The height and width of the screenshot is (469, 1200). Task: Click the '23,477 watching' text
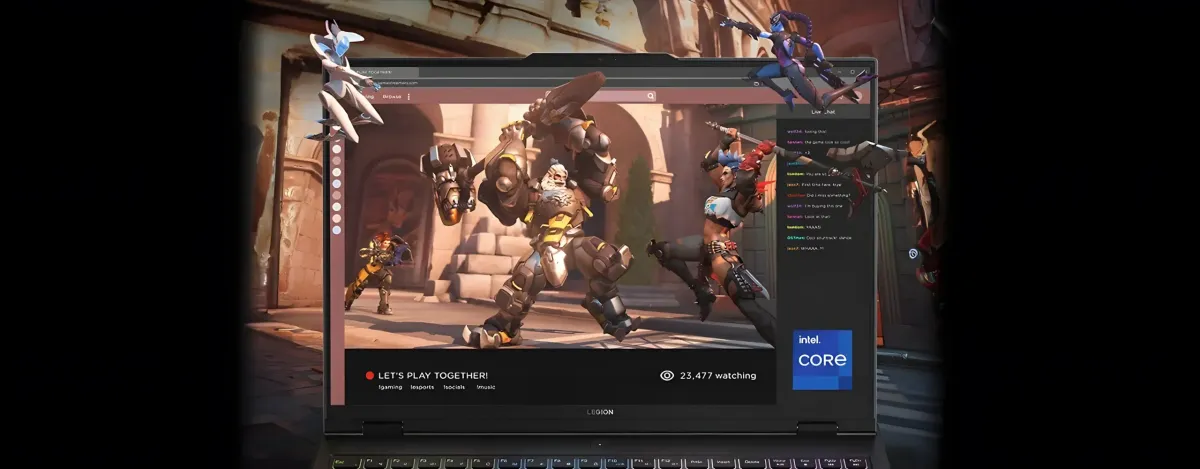(x=718, y=376)
